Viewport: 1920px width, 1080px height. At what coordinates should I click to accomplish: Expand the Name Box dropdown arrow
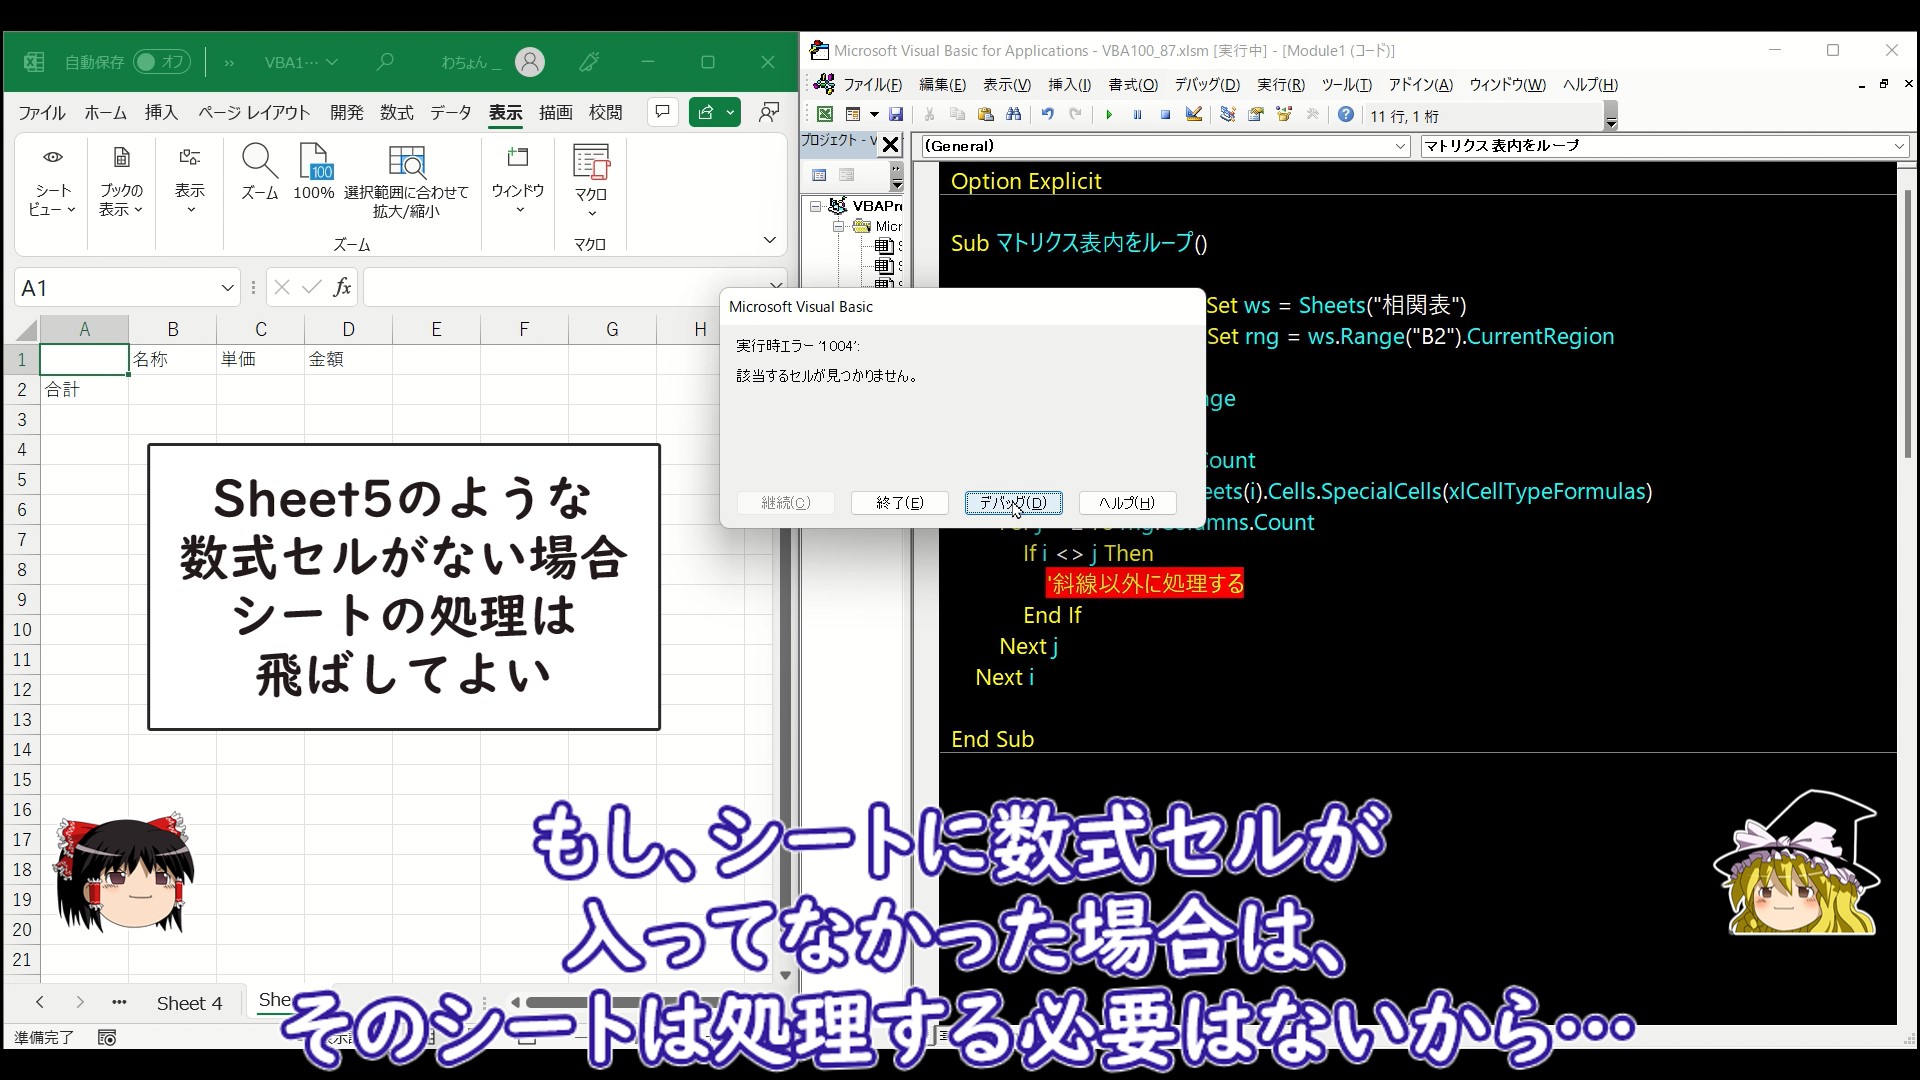pyautogui.click(x=227, y=288)
